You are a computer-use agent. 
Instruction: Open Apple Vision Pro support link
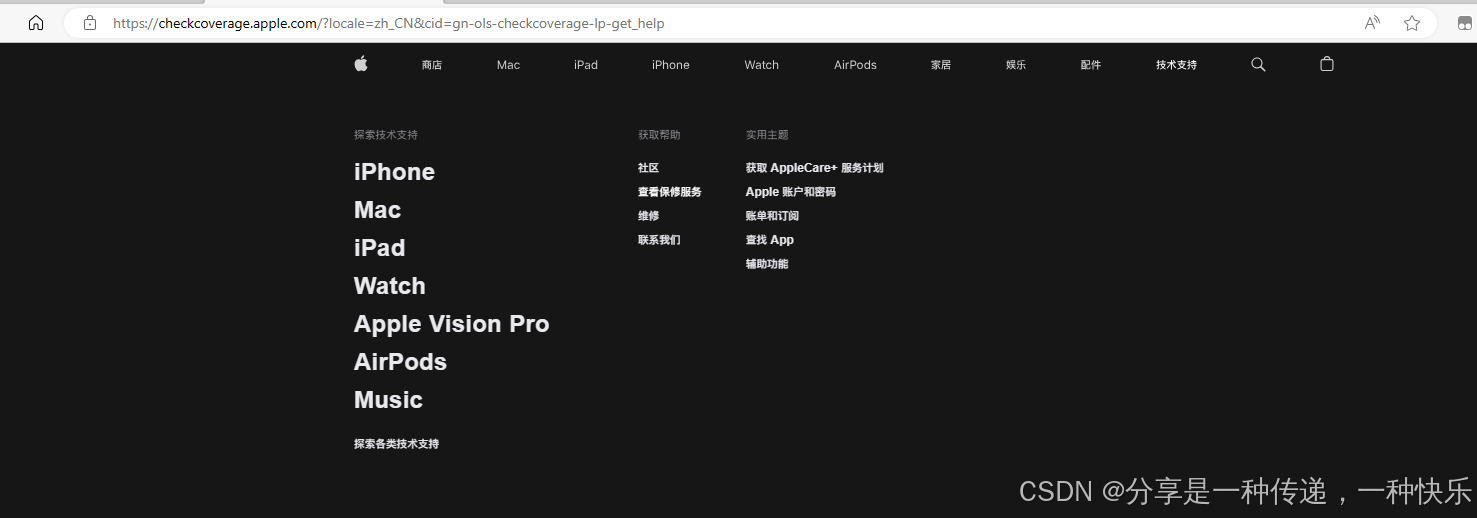click(x=451, y=324)
